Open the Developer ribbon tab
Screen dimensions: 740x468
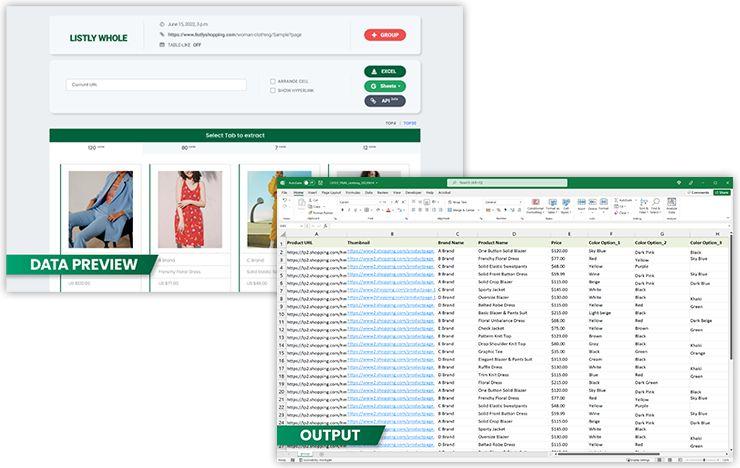[x=413, y=192]
